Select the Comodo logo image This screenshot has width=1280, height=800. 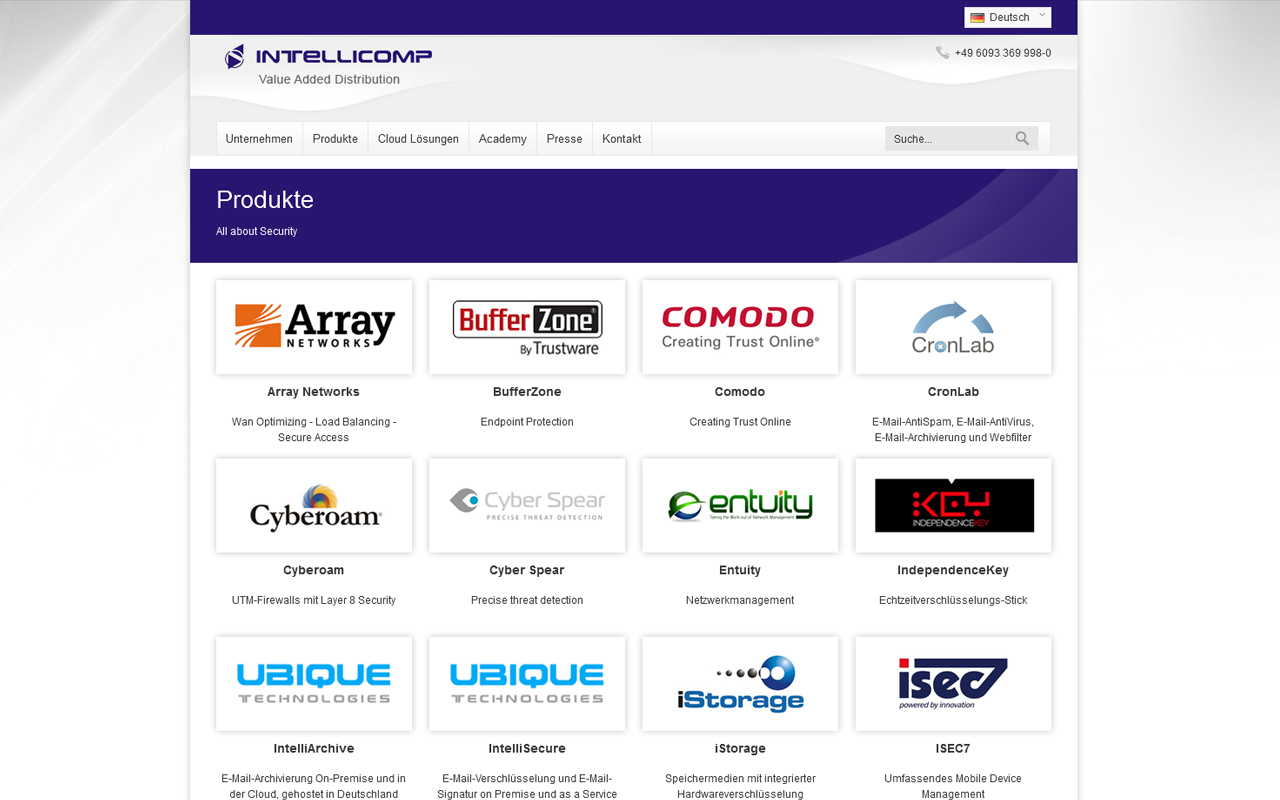tap(740, 327)
